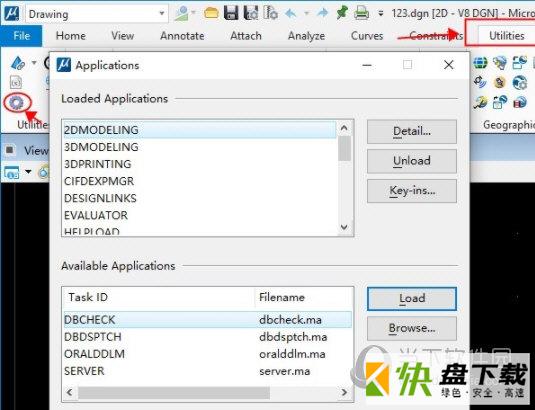Open dropdown arrow next to pen-link icon
The width and height of the screenshot is (535, 410).
coord(34,63)
